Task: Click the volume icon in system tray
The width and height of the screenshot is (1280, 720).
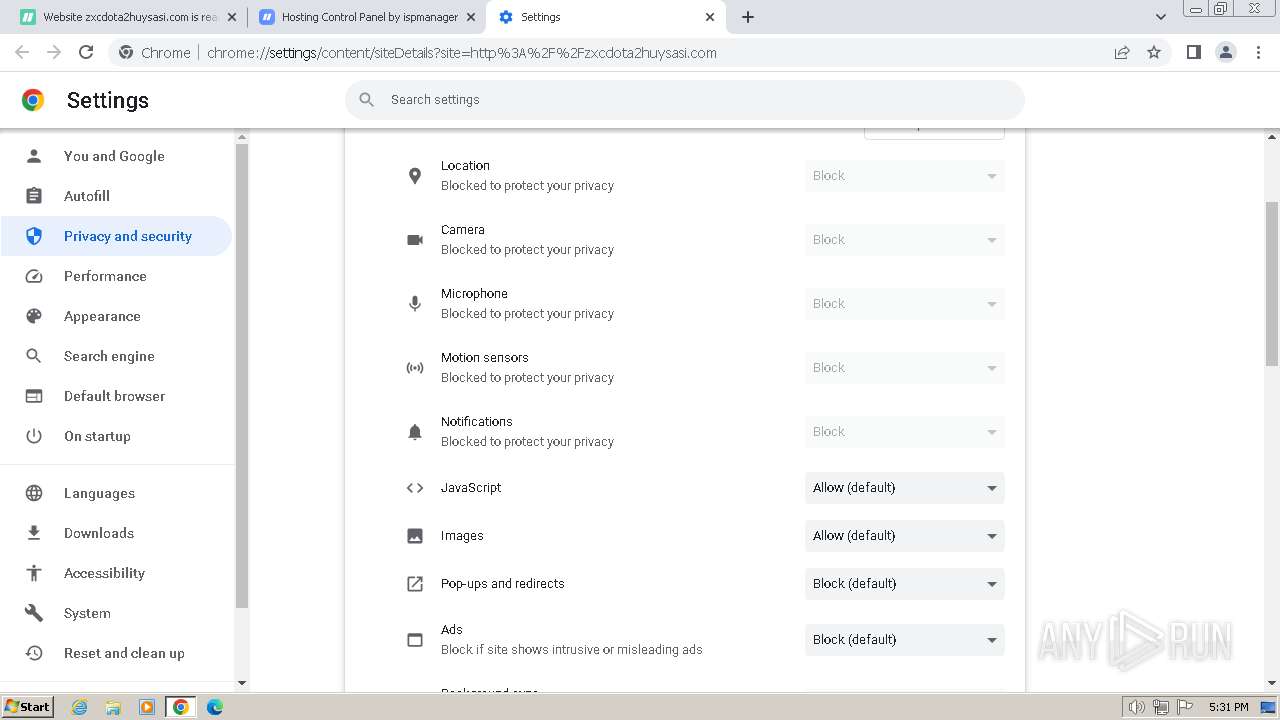Action: tap(1137, 707)
